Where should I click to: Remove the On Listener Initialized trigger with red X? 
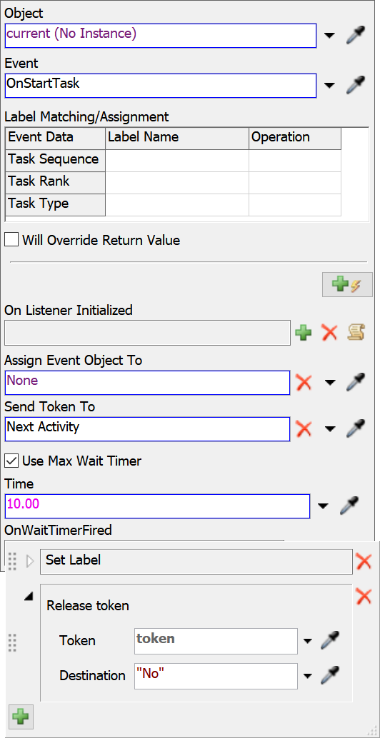pos(329,333)
